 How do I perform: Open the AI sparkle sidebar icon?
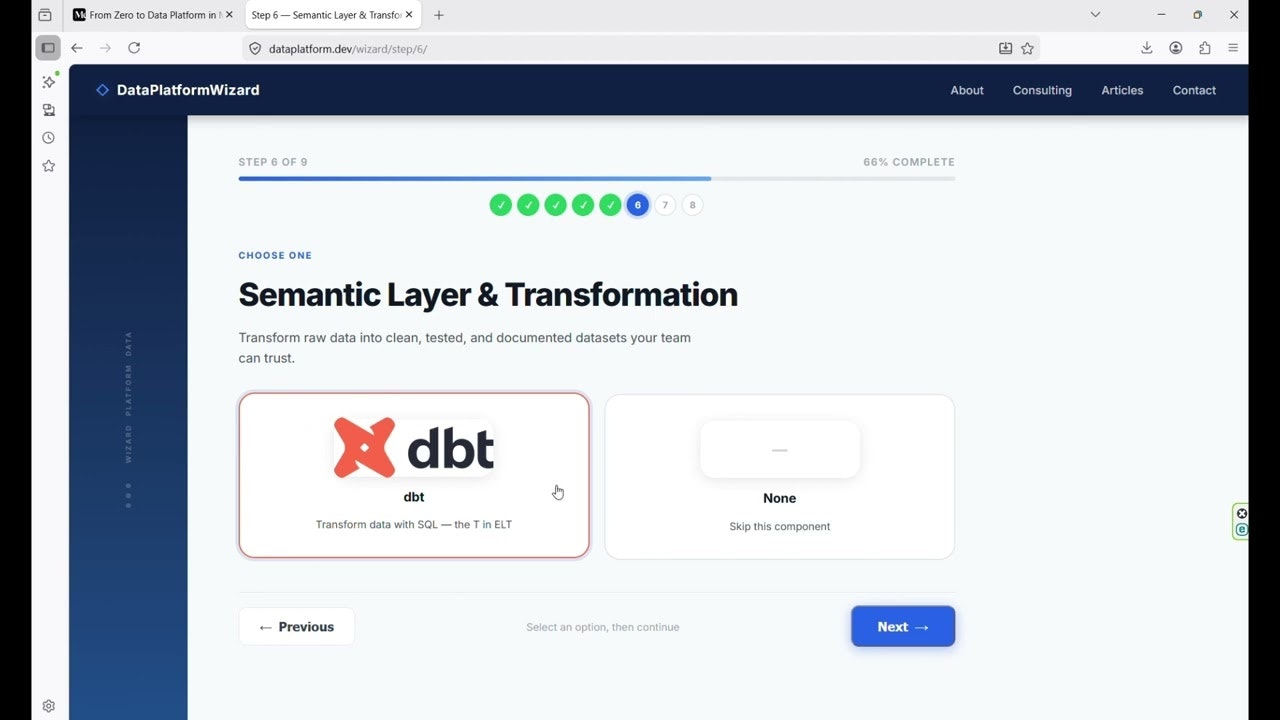pyautogui.click(x=48, y=82)
